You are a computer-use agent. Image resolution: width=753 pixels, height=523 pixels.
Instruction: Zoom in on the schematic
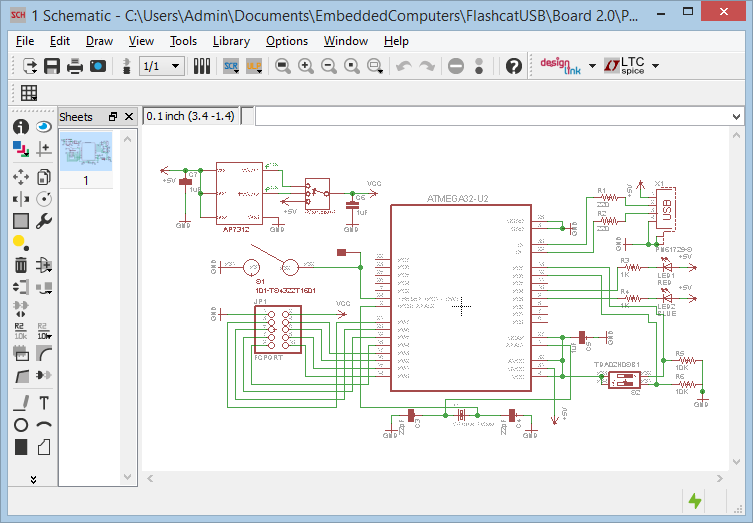pos(305,66)
